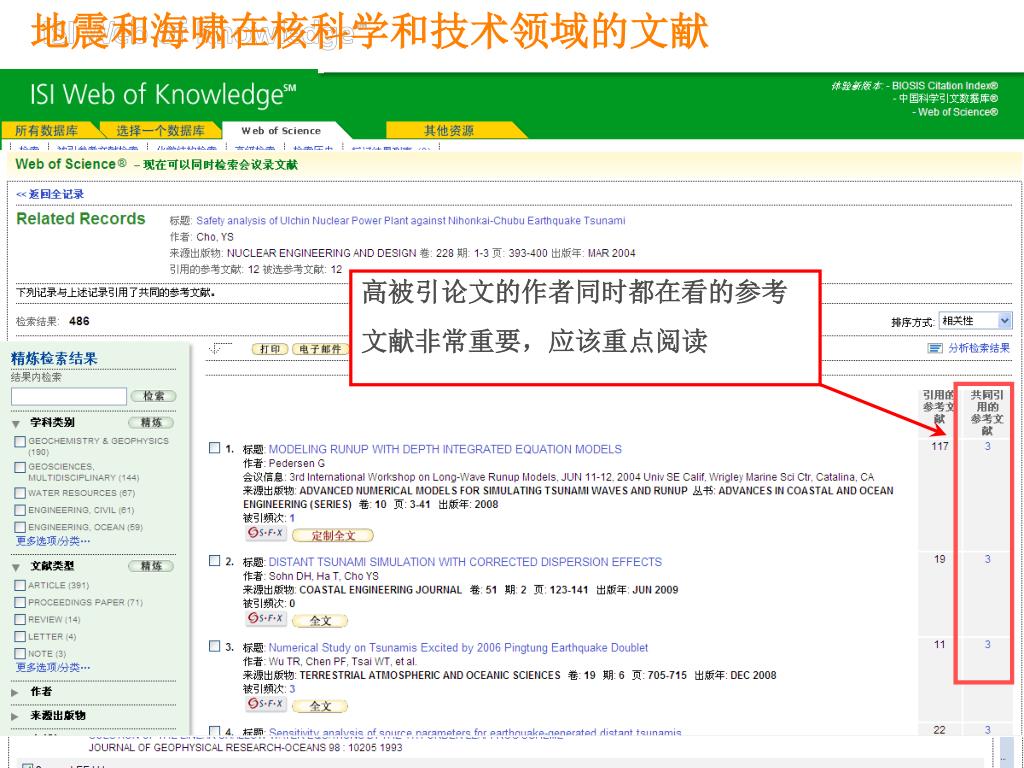The width and height of the screenshot is (1024, 768).
Task: Open MODELING RUNUP WITH DEPTH INTEGRATED title
Action: (x=445, y=449)
